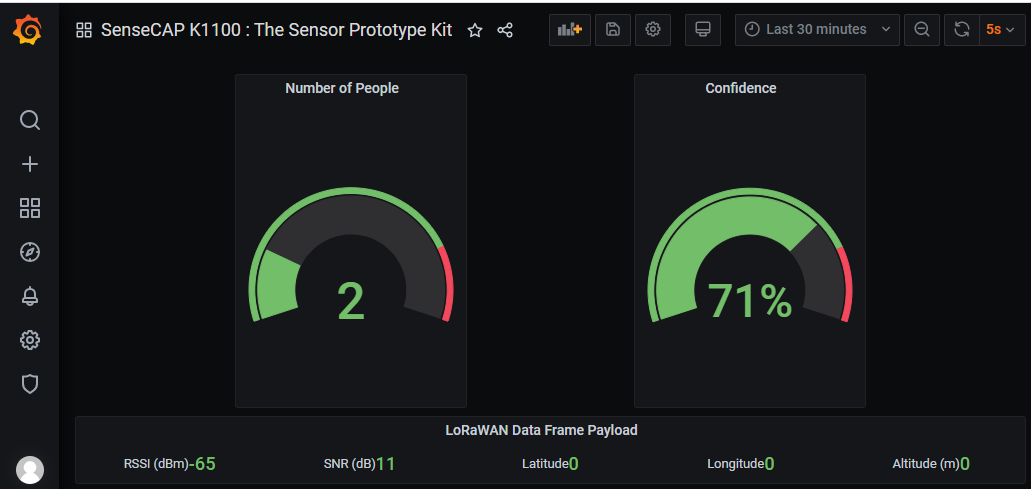
Task: Open the search dashboards icon
Action: pos(30,120)
